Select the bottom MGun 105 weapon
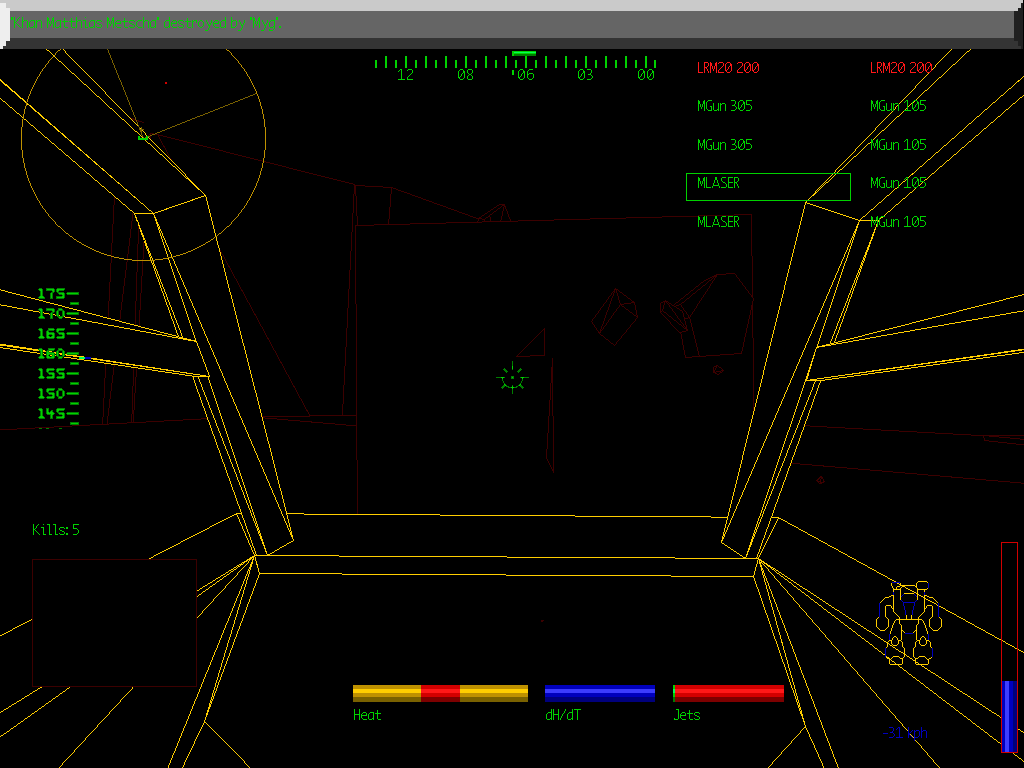 897,222
